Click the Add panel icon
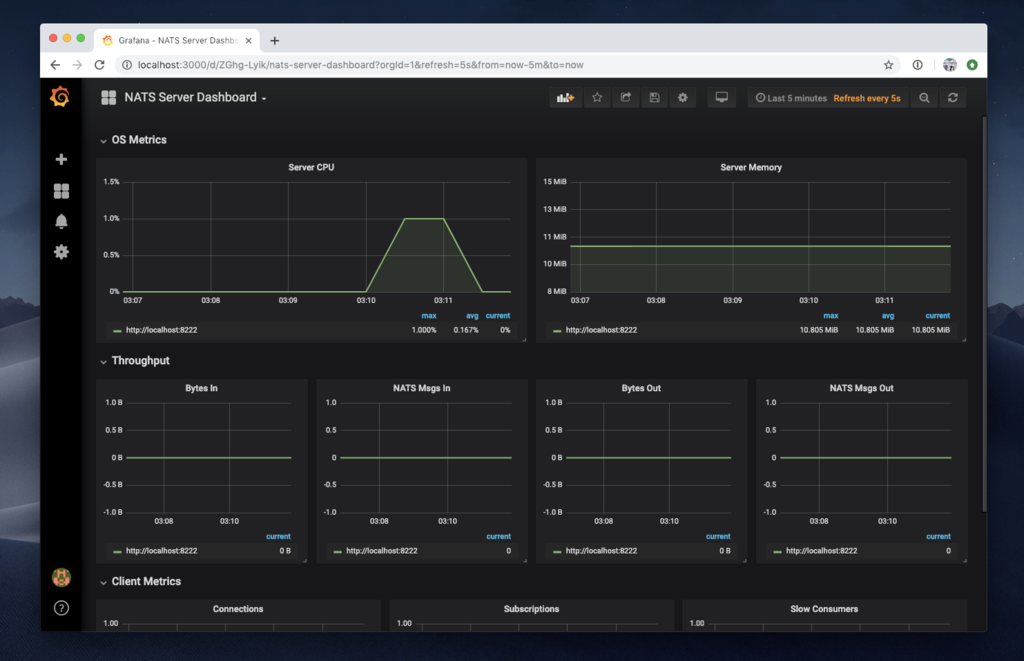Screen dimensions: 1024x661 565,98
